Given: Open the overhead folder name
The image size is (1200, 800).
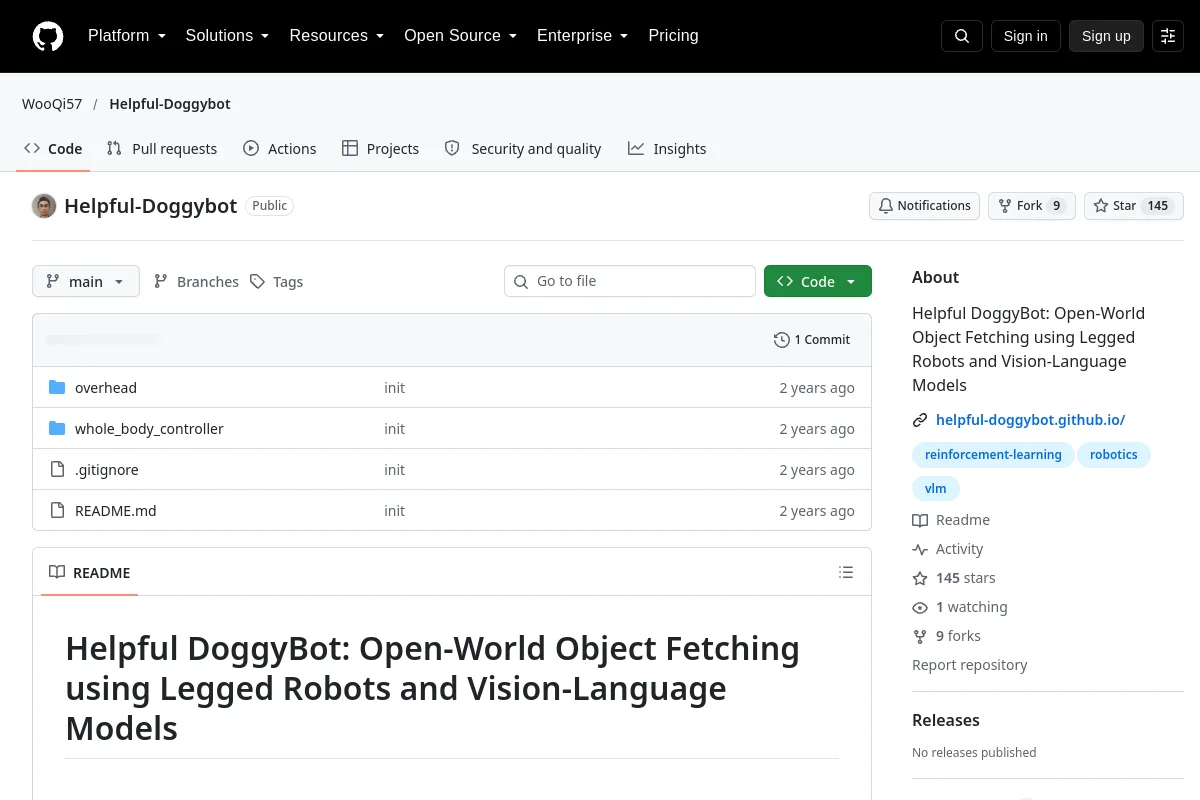Looking at the screenshot, I should point(106,388).
